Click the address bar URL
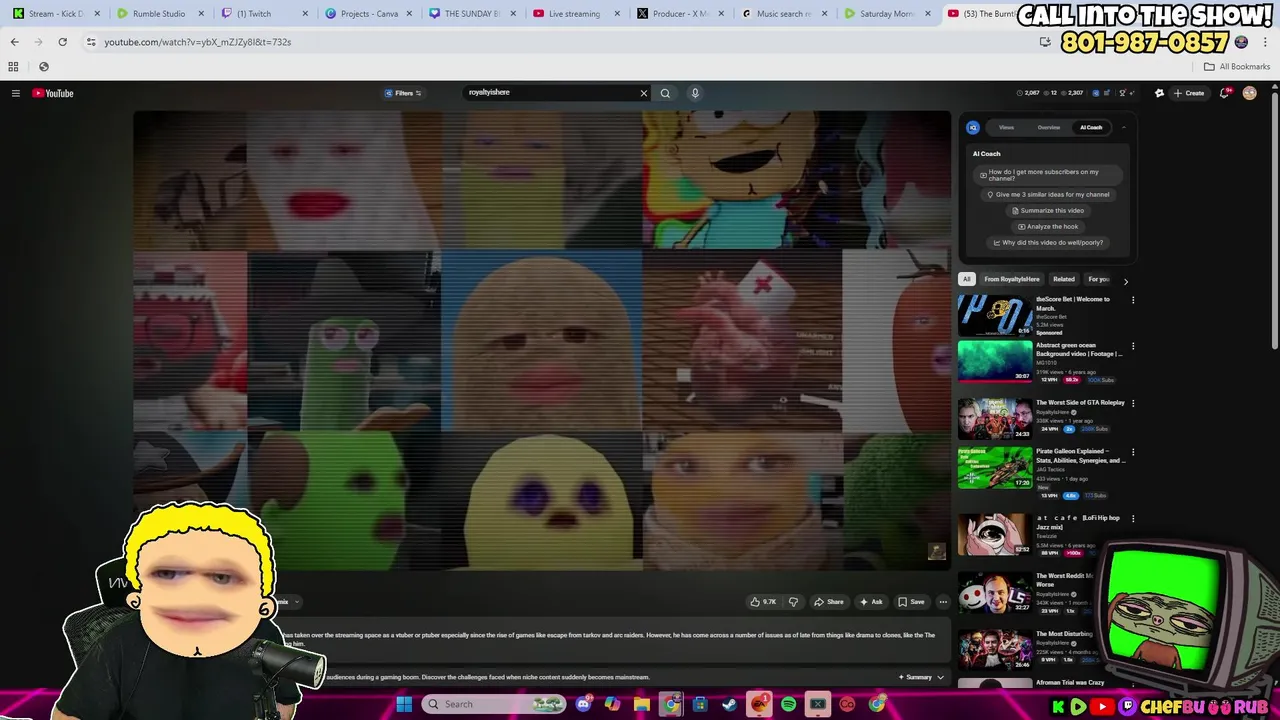The image size is (1280, 720). pos(198,42)
